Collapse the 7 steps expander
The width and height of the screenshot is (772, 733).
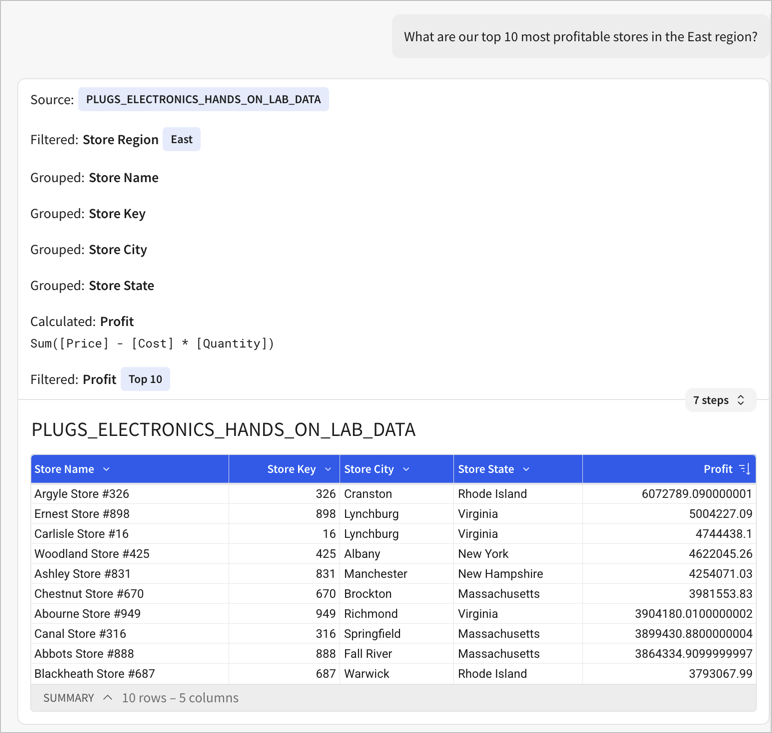(720, 400)
